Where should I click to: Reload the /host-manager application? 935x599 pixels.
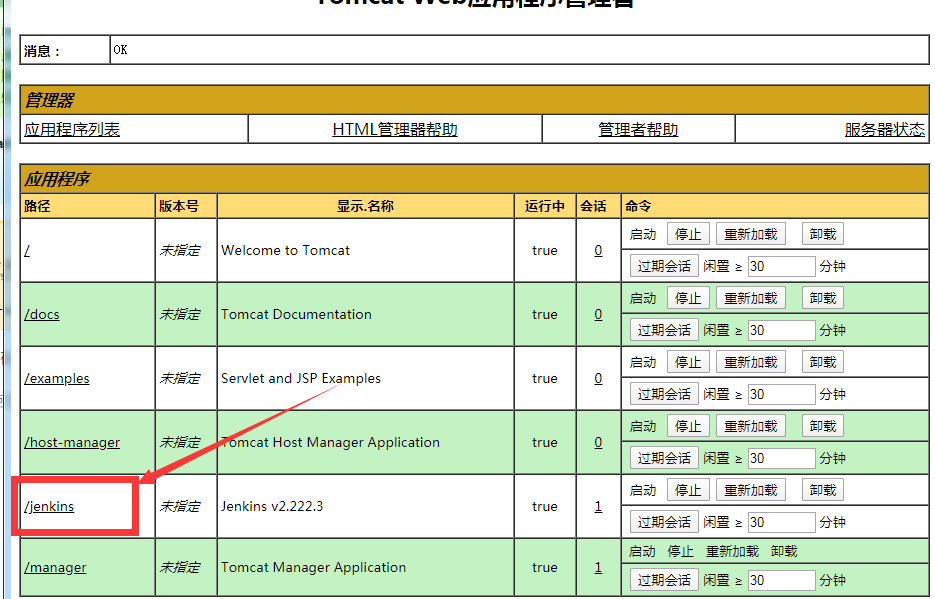751,426
